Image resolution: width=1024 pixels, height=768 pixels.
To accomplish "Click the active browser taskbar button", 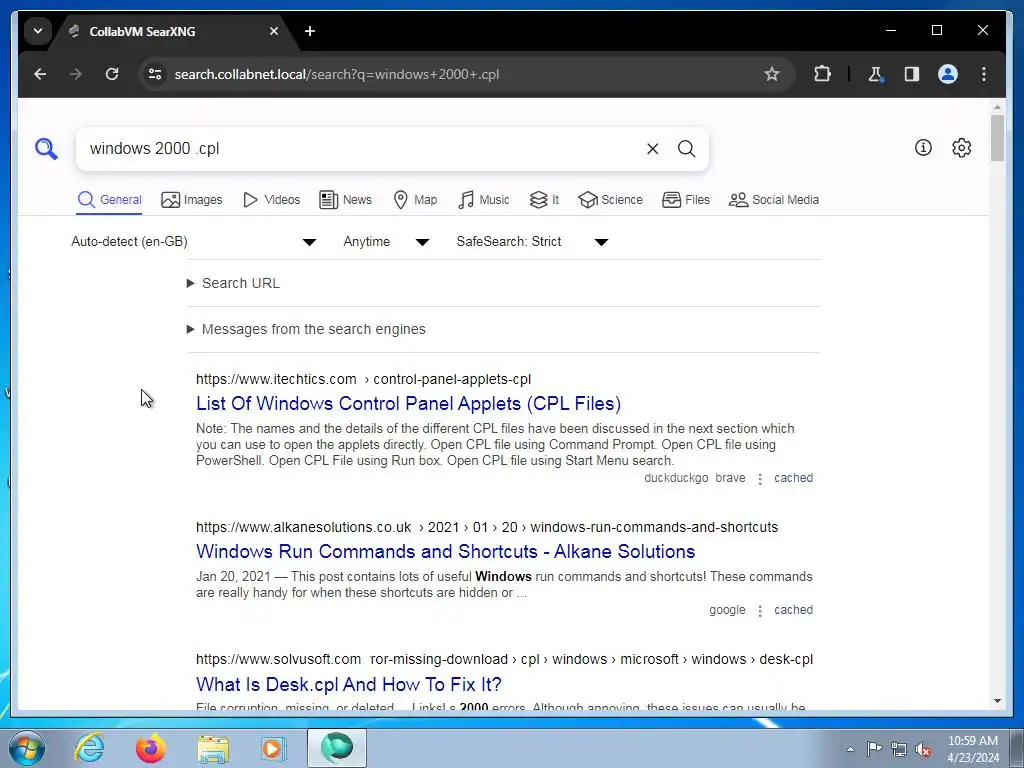I will pos(337,748).
